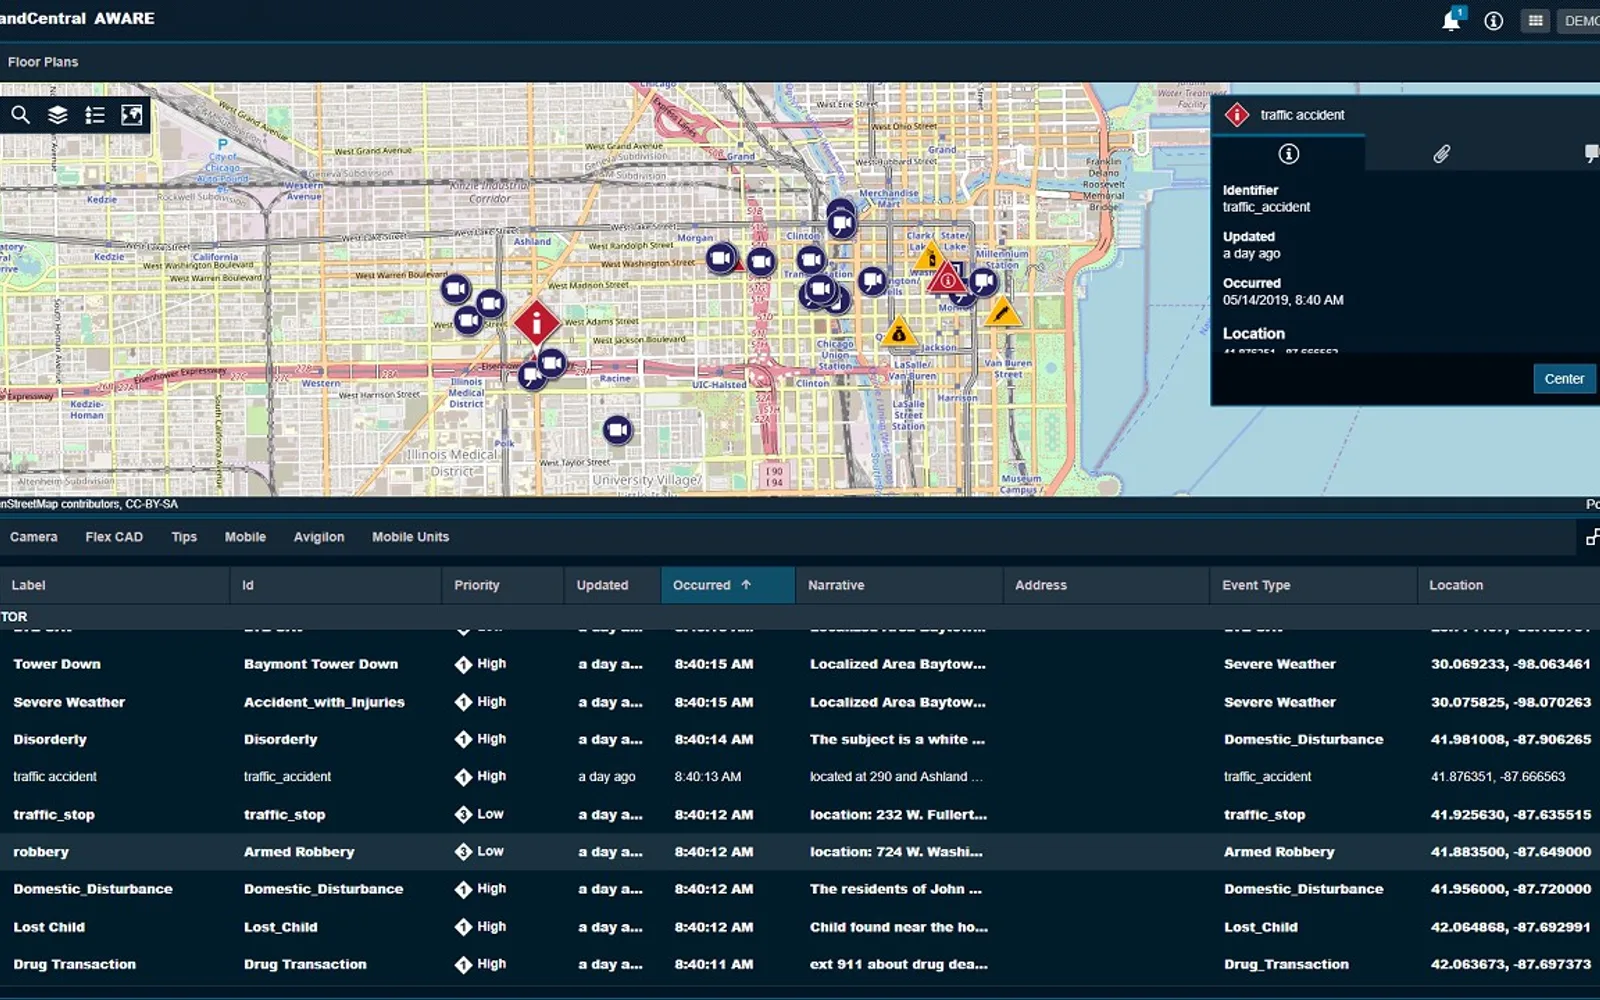Sort by the Event Type column header
This screenshot has width=1600, height=1000.
[x=1313, y=585]
